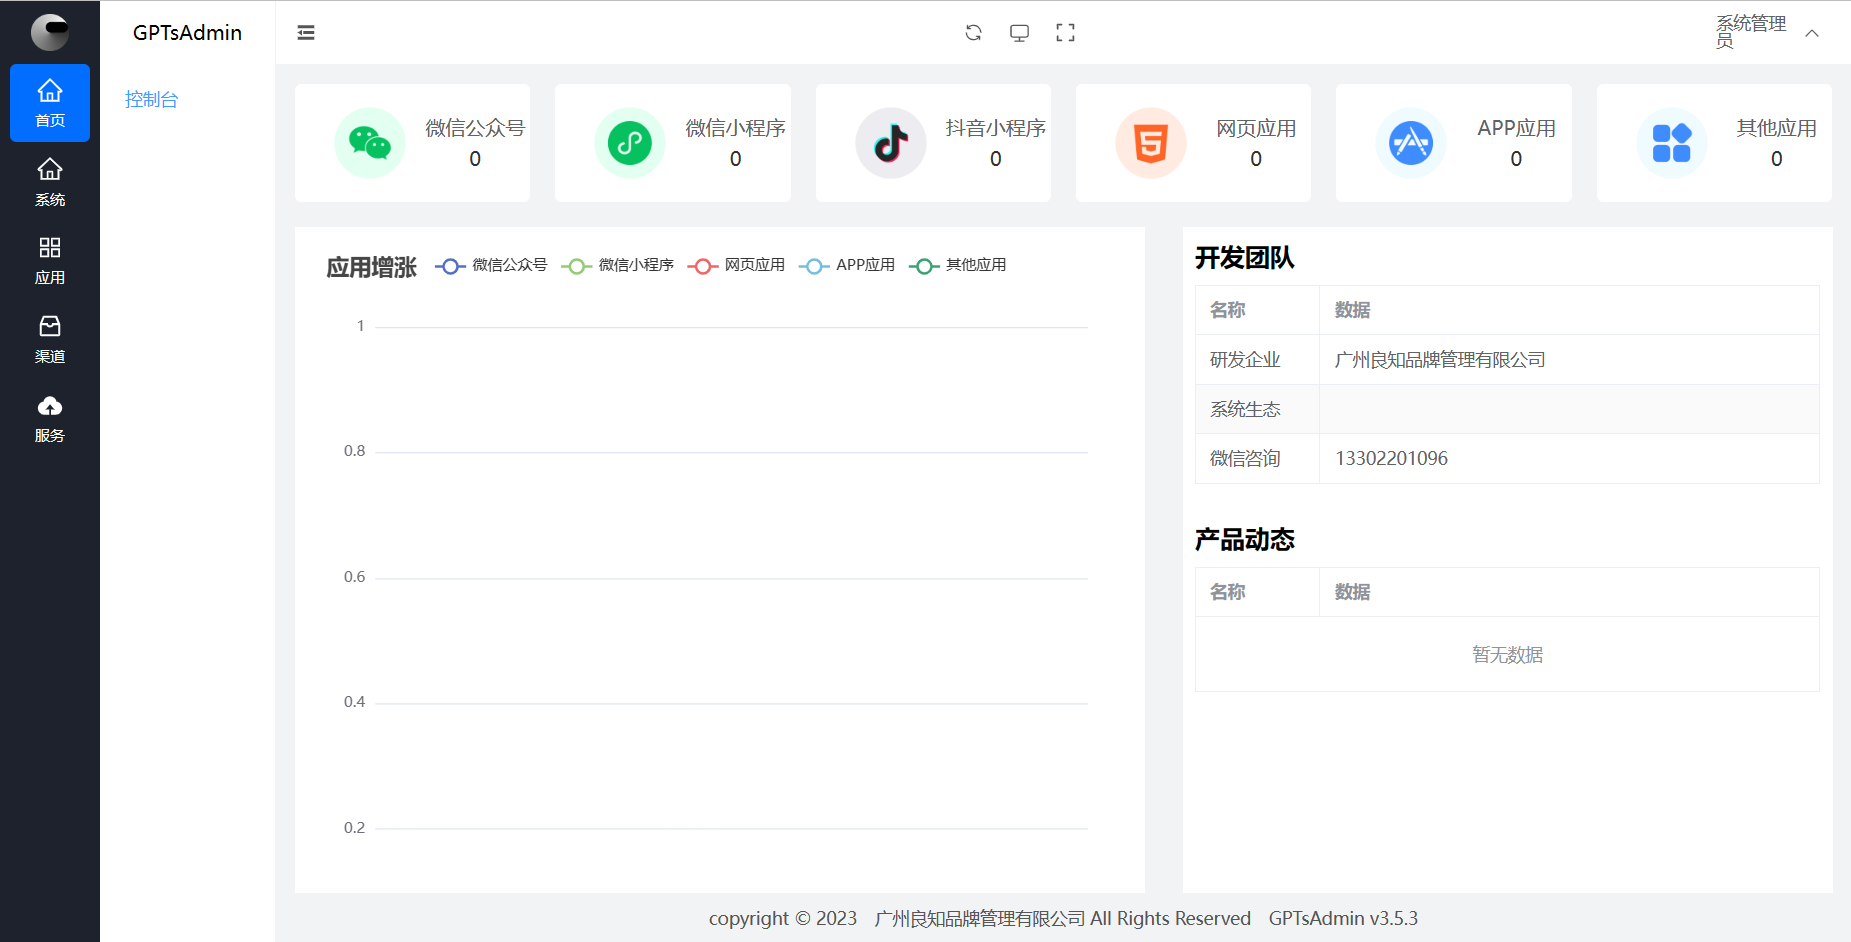Viewport: 1851px width, 942px height.
Task: Click the APP应用 App Store icon
Action: pyautogui.click(x=1411, y=143)
